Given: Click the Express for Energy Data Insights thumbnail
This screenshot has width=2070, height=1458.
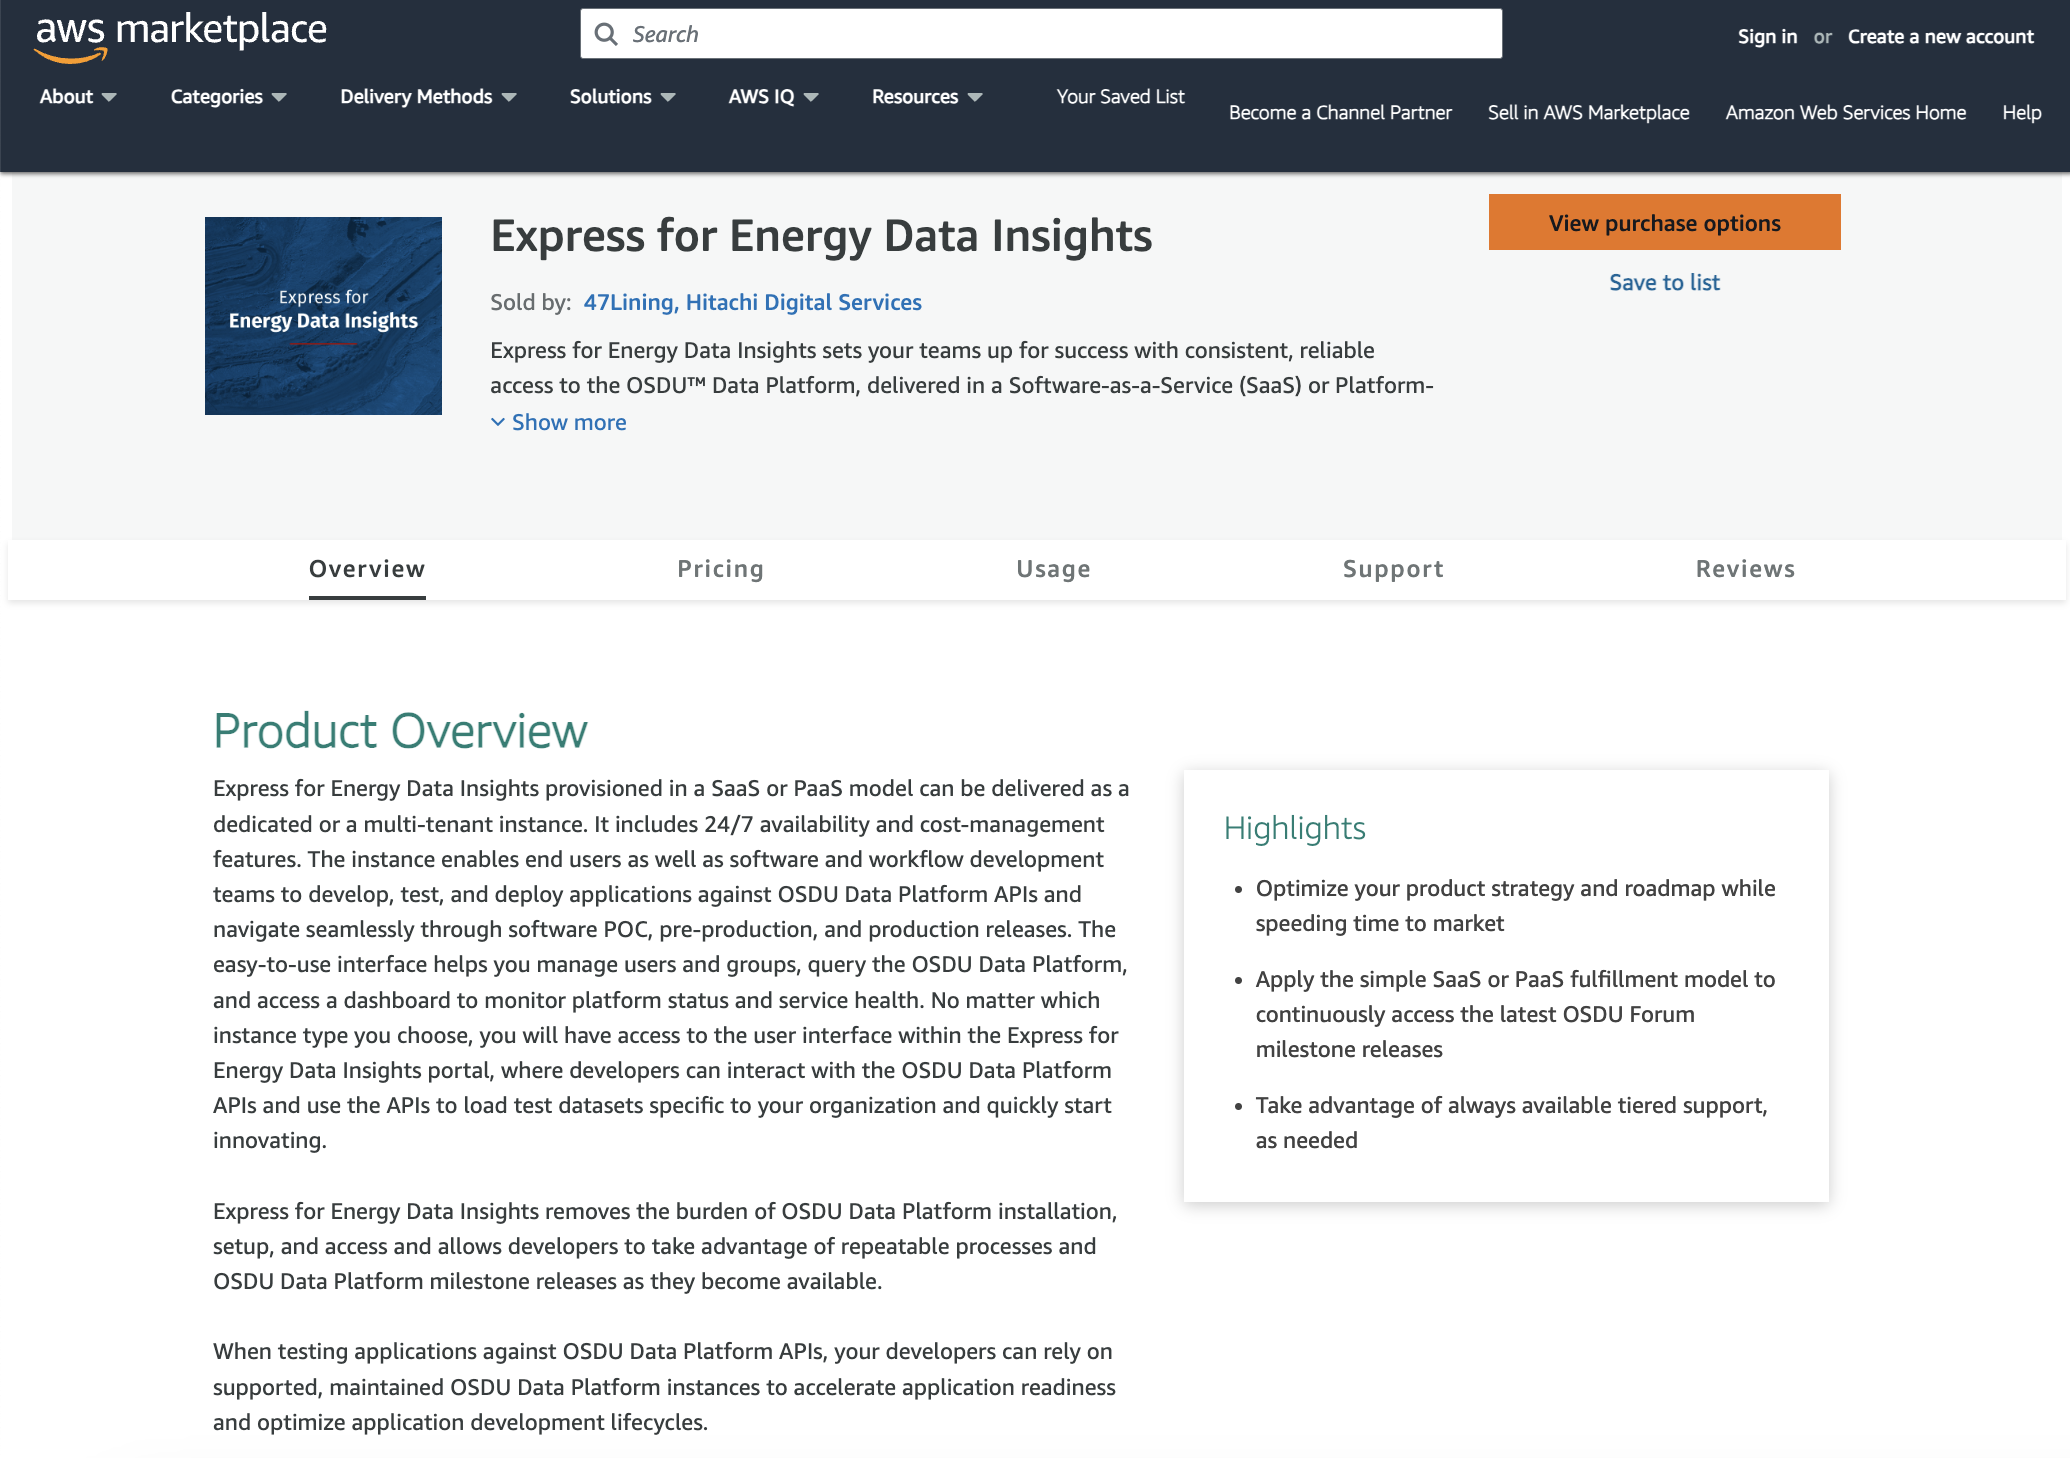Looking at the screenshot, I should [323, 316].
